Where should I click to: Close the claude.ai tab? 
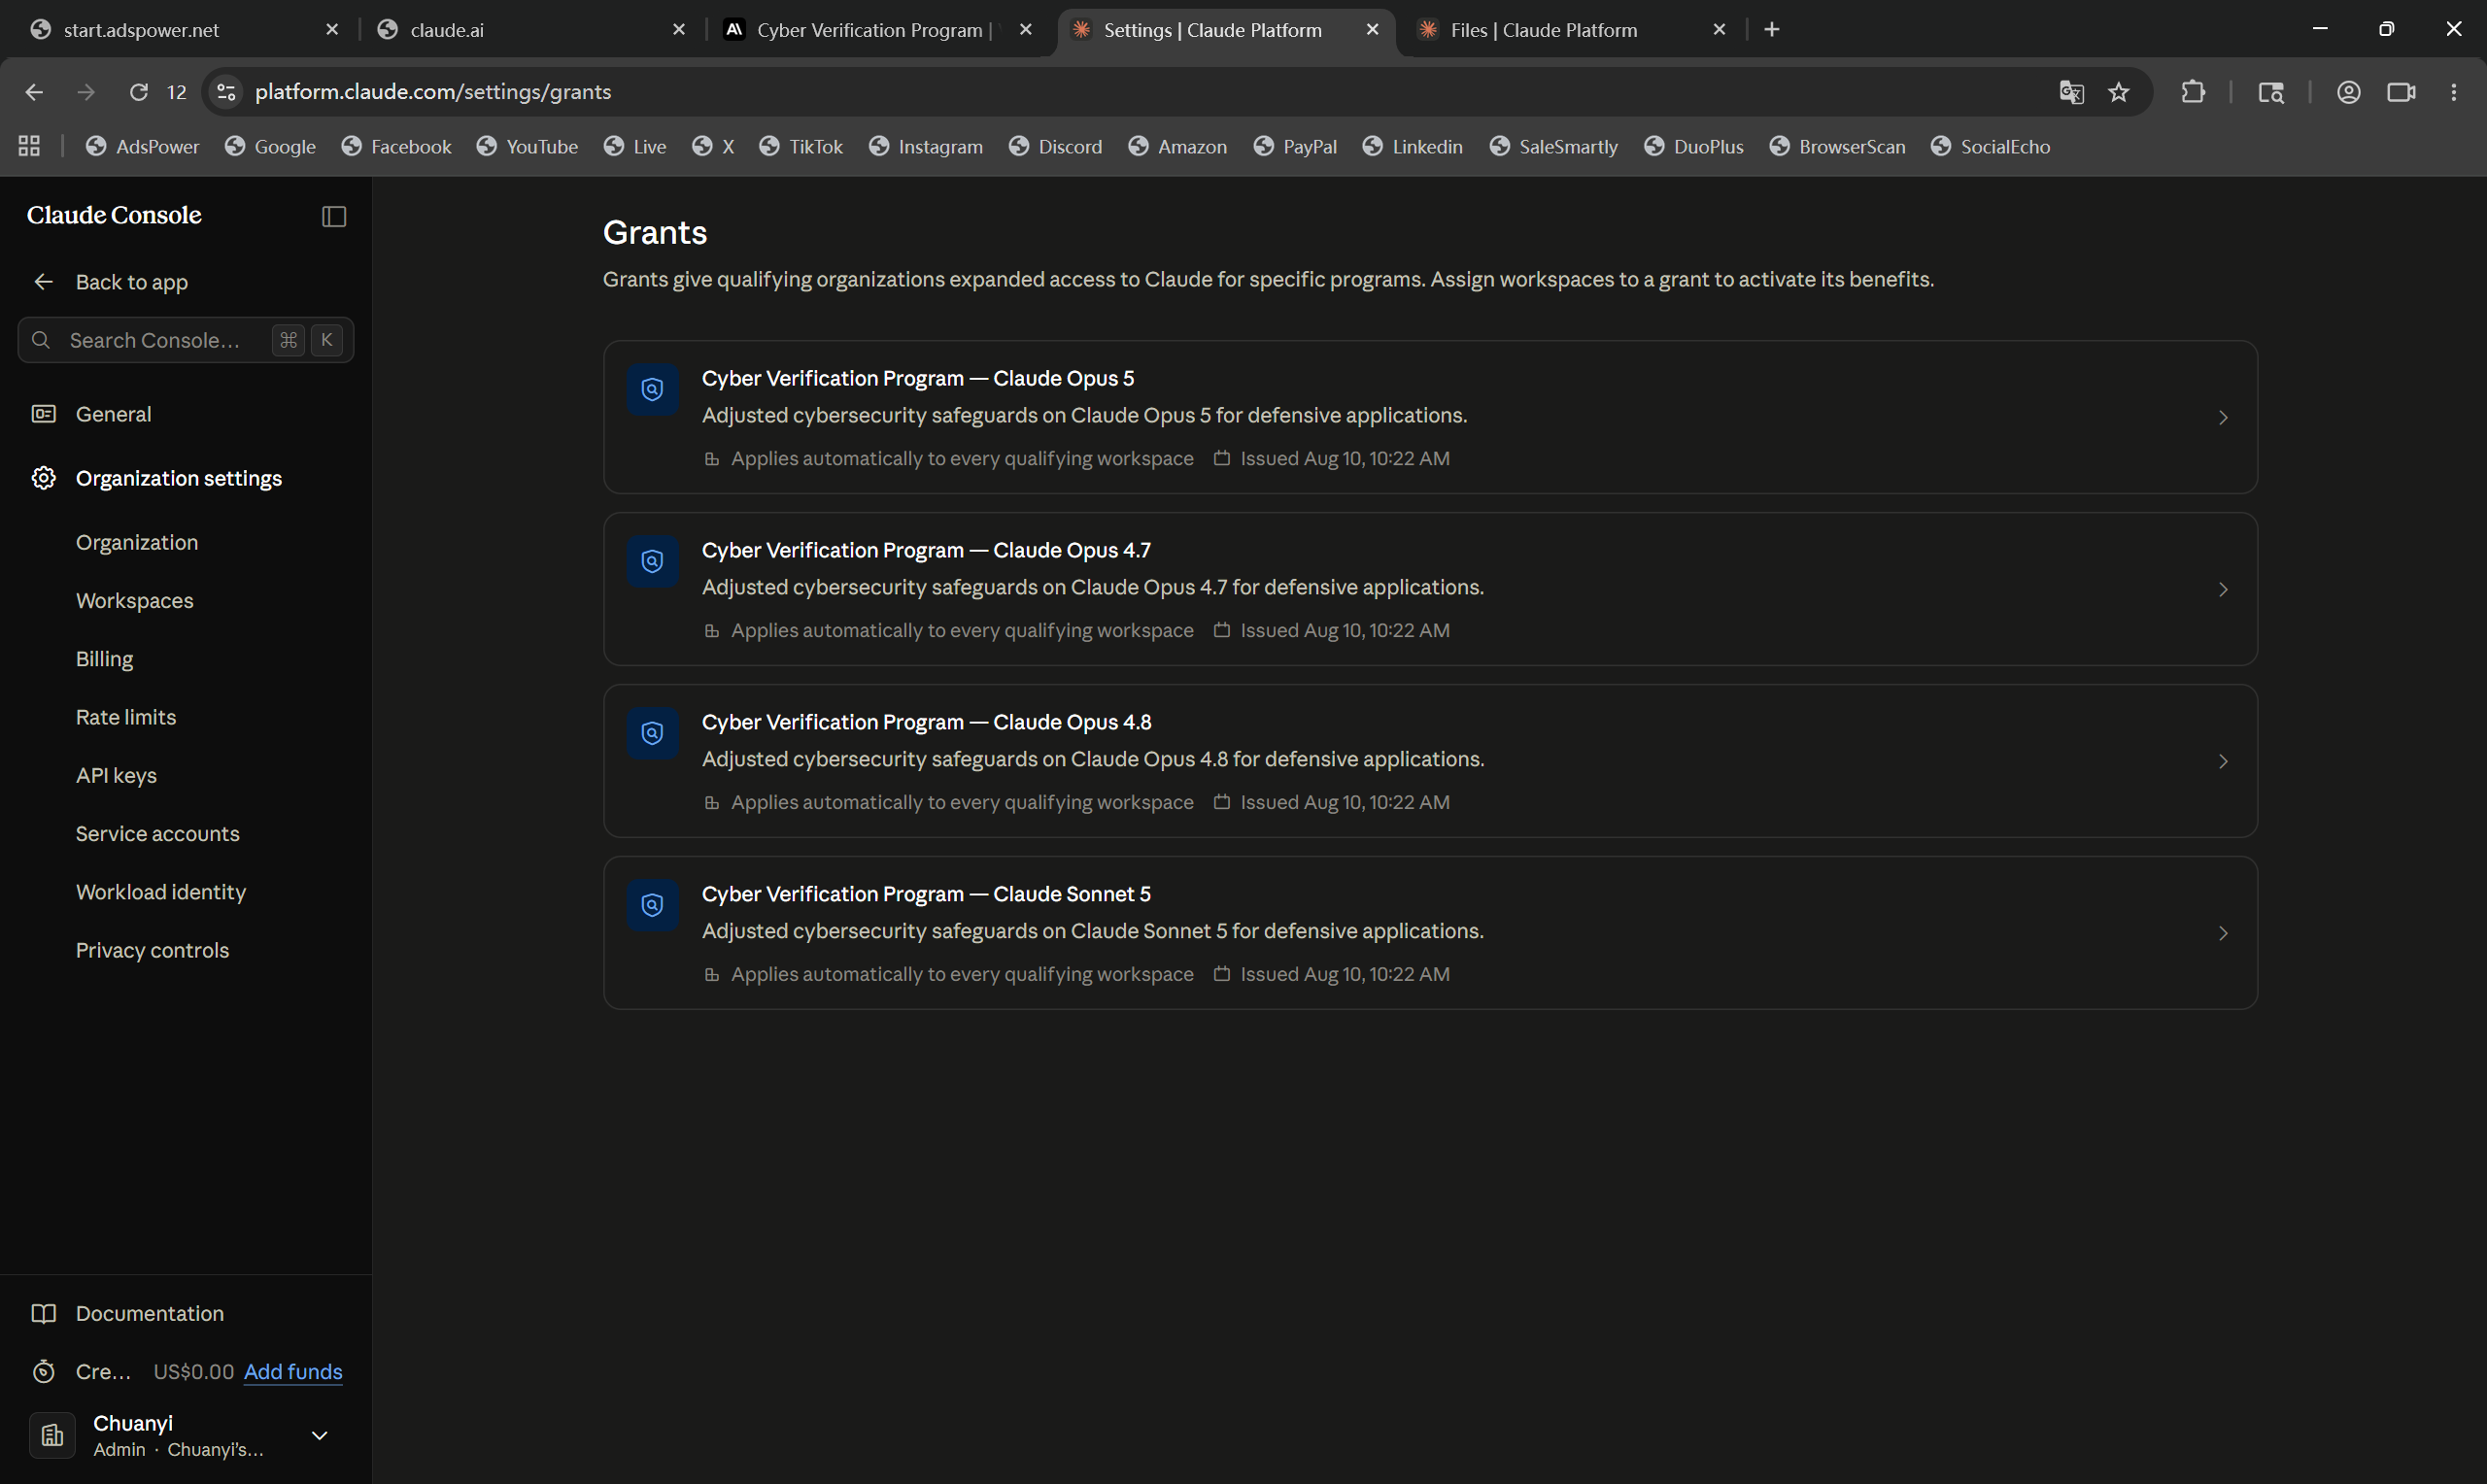pyautogui.click(x=679, y=29)
